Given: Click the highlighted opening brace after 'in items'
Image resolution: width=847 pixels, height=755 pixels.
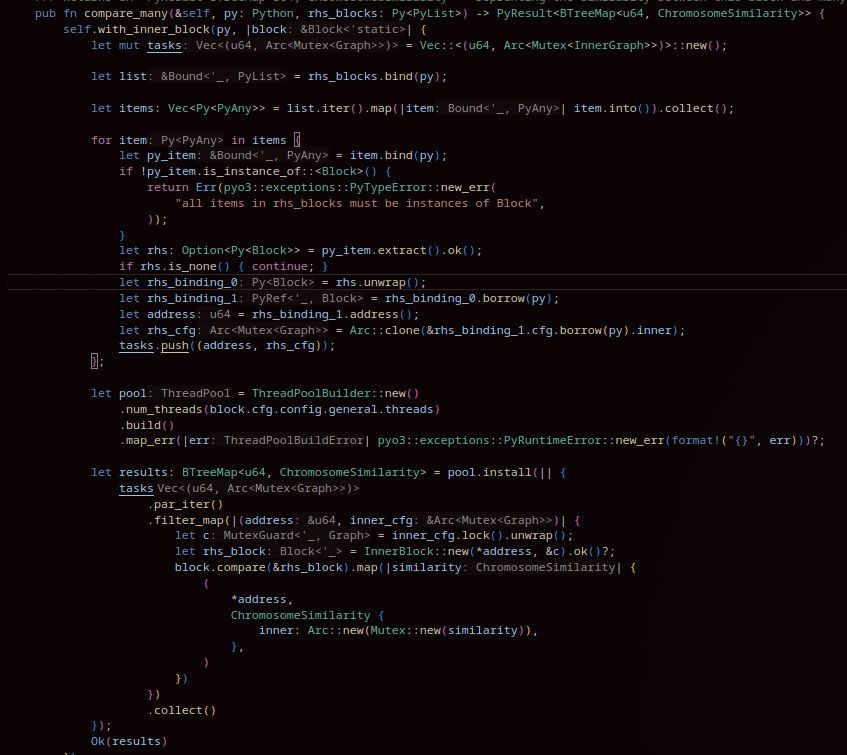Looking at the screenshot, I should 297,140.
